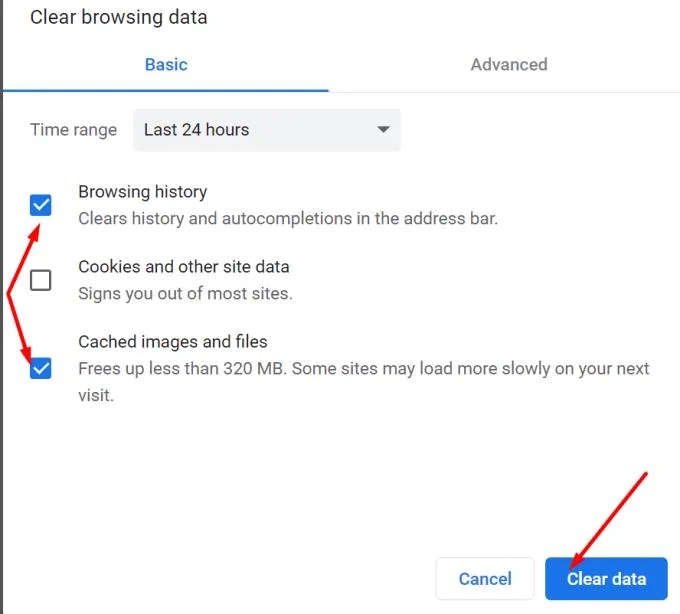Click the Cached images and files label
This screenshot has width=680, height=614.
pyautogui.click(x=173, y=341)
